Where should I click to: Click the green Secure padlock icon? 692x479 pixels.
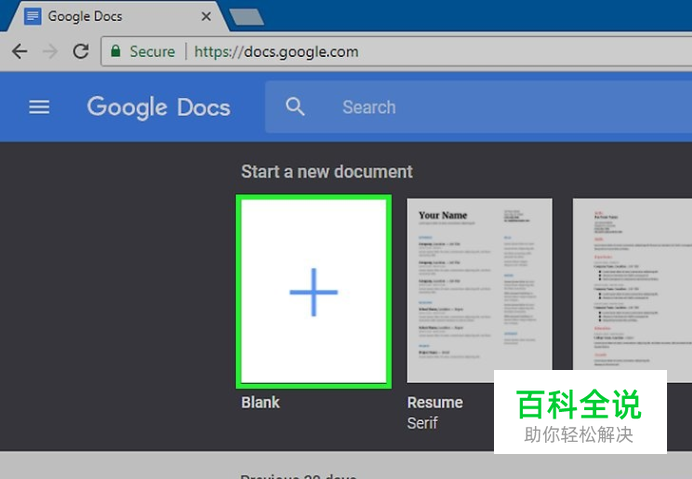[116, 51]
